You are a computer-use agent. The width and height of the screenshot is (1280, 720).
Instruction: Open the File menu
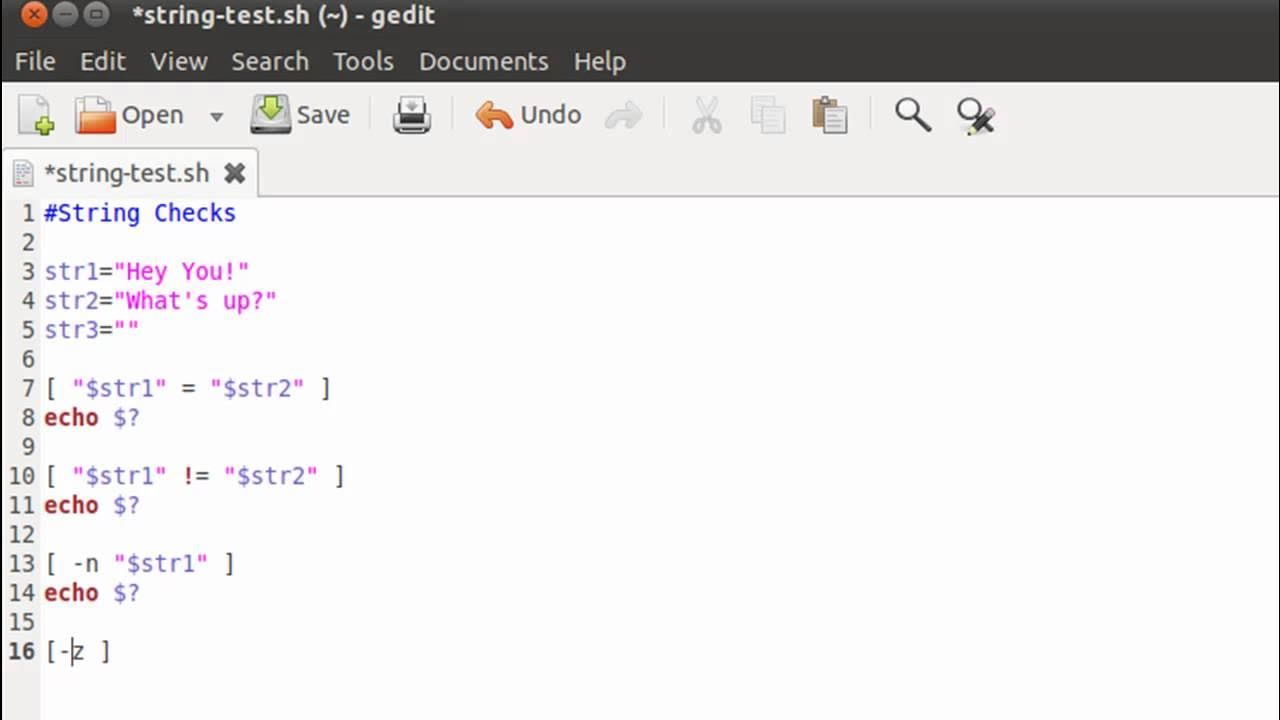[35, 61]
